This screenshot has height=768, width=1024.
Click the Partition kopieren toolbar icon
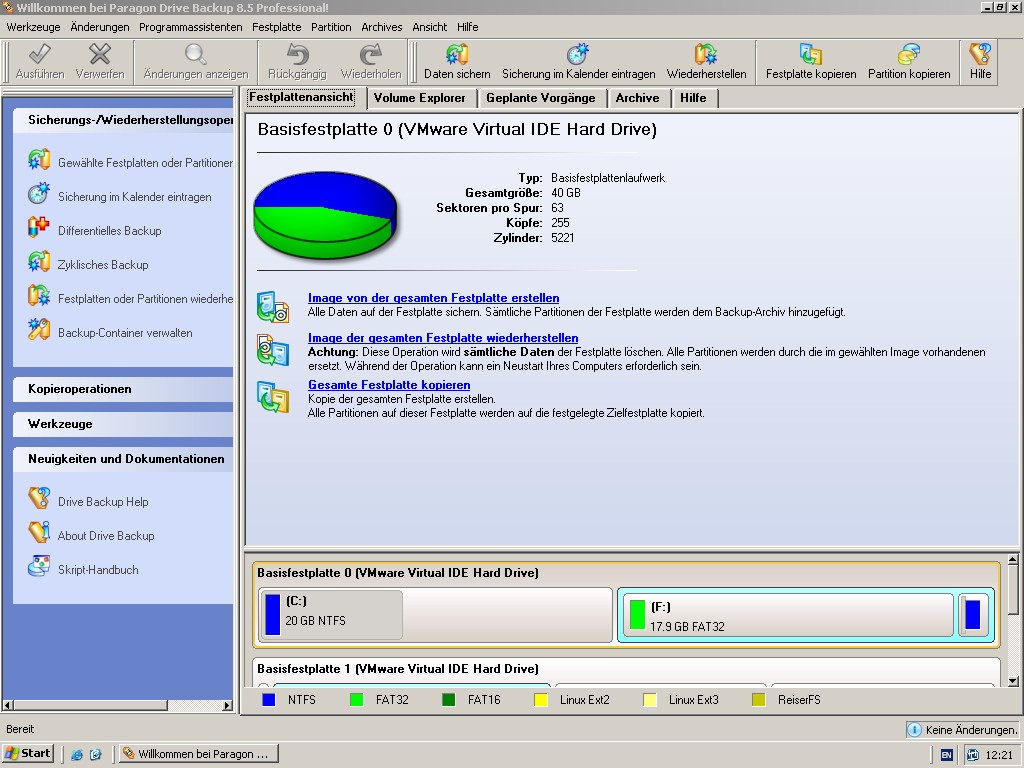tap(908, 54)
